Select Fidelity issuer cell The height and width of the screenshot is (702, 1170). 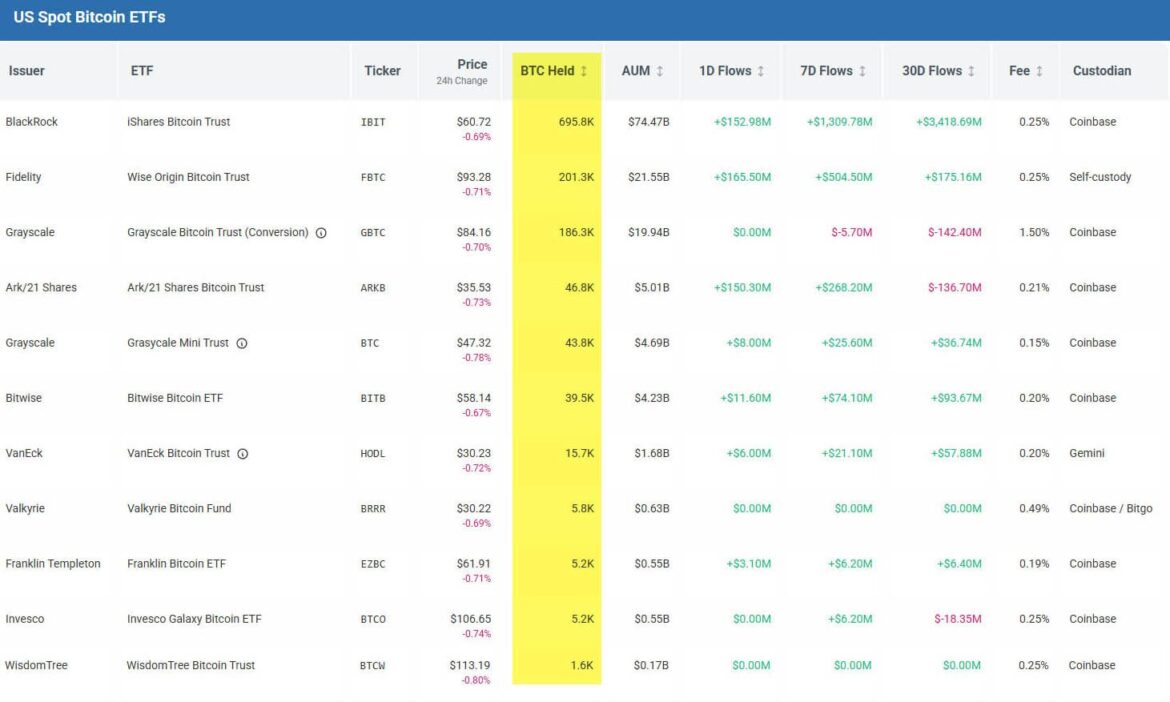click(x=23, y=177)
